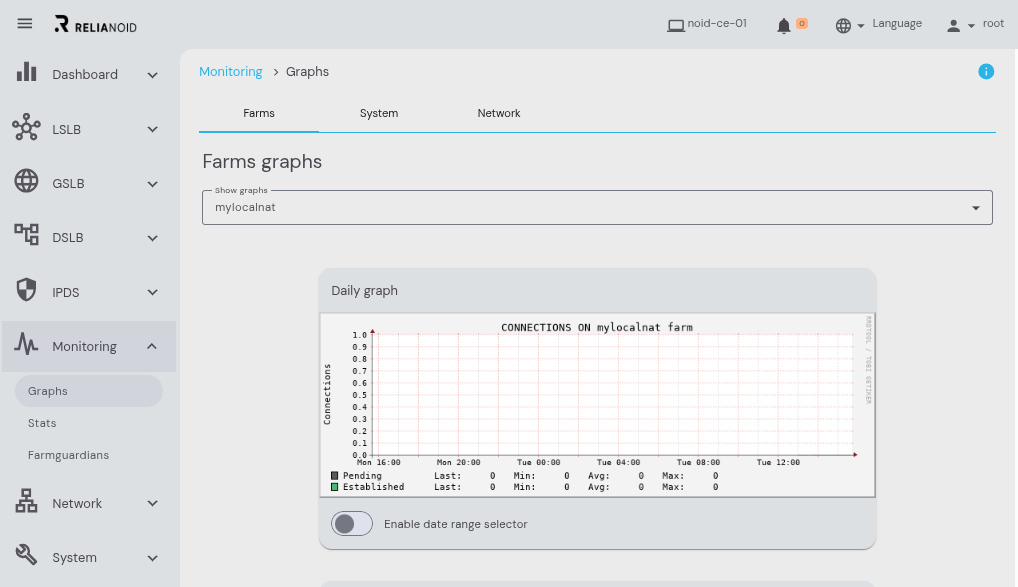Click the Enable date range selector label
This screenshot has width=1018, height=587.
pos(456,524)
